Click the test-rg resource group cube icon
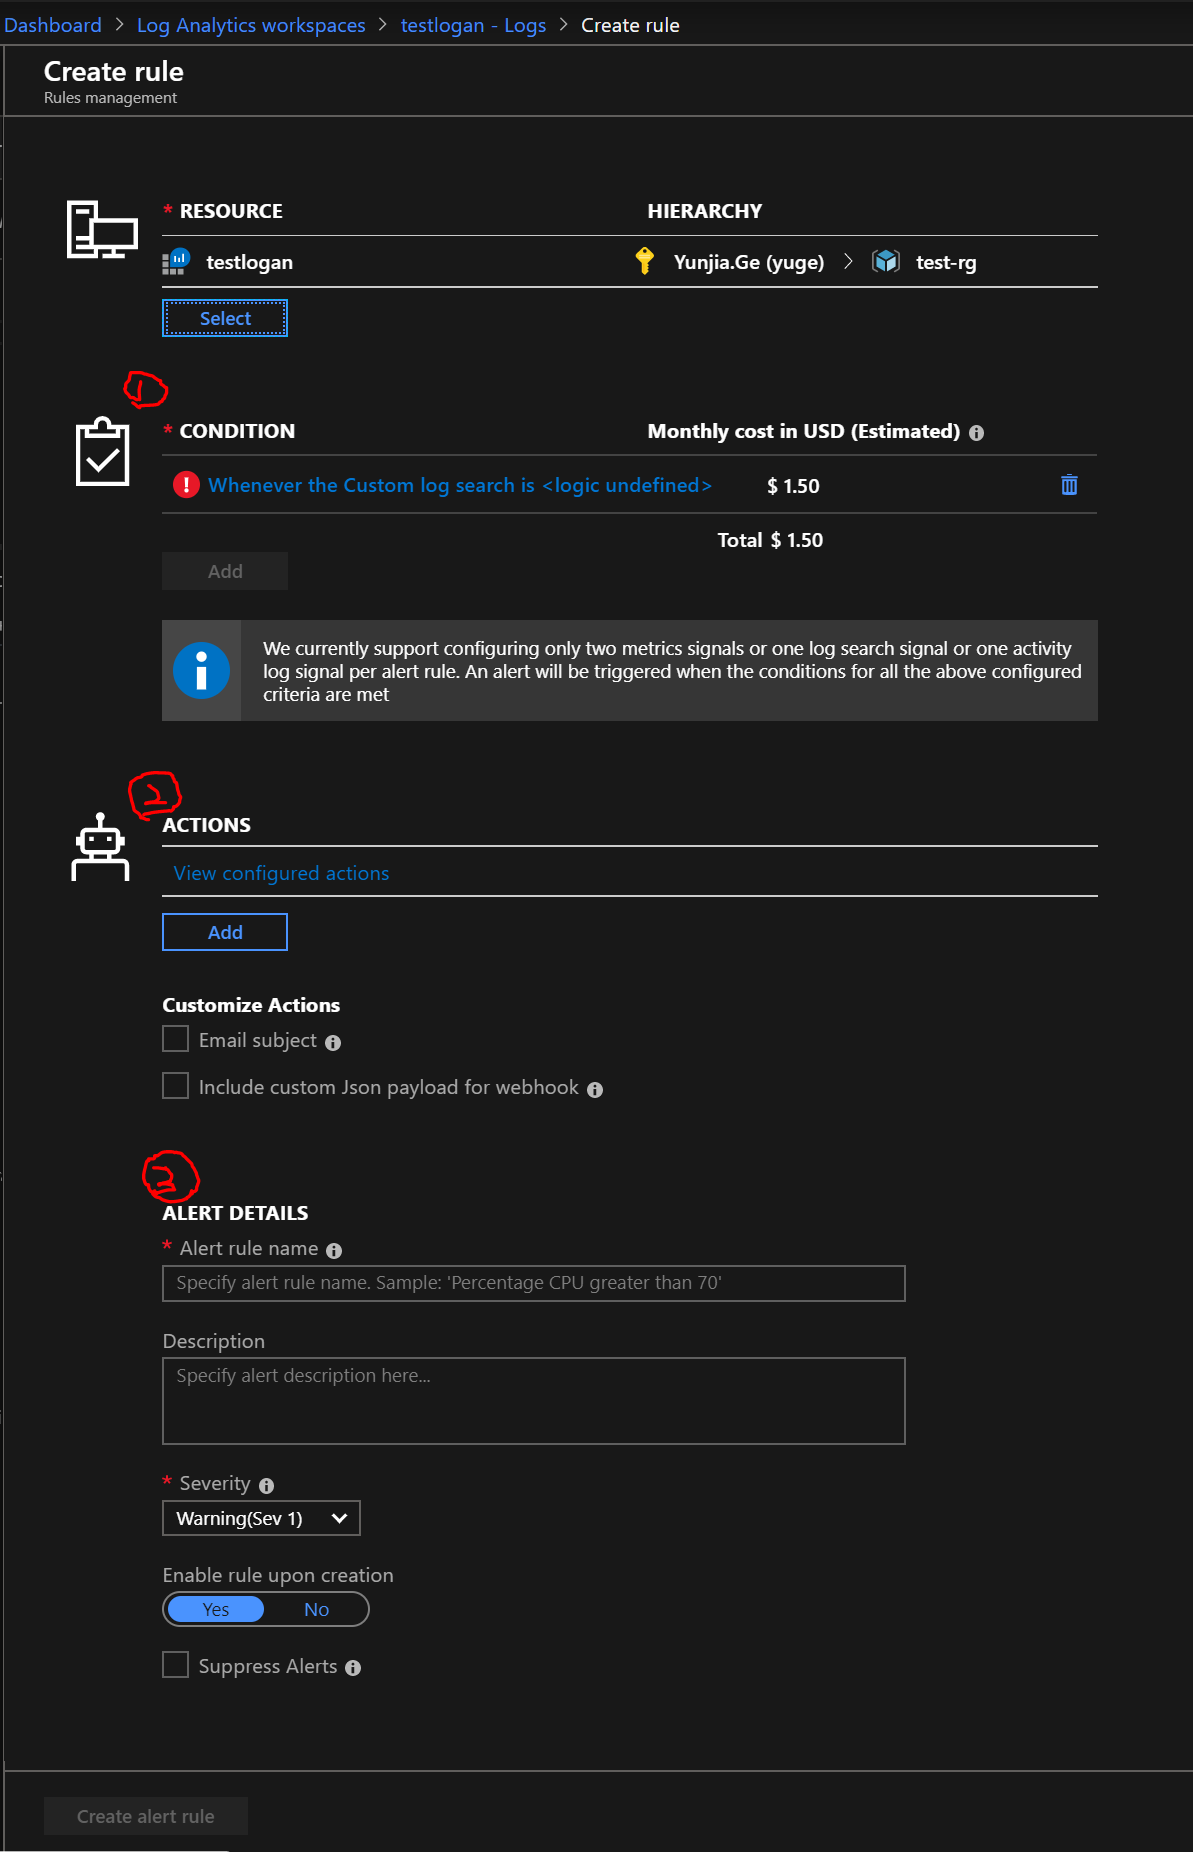1193x1852 pixels. coord(886,262)
